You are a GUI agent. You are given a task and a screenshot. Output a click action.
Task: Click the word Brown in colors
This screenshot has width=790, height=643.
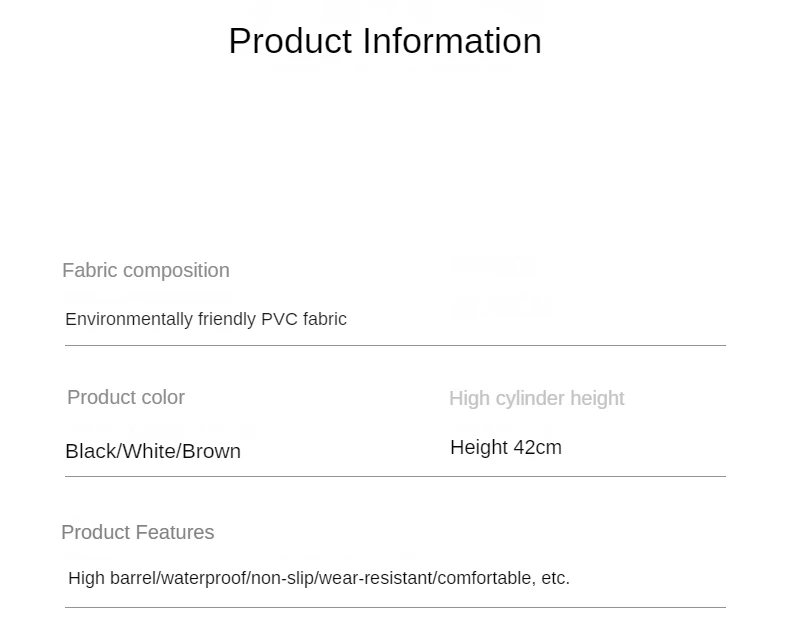tap(211, 451)
